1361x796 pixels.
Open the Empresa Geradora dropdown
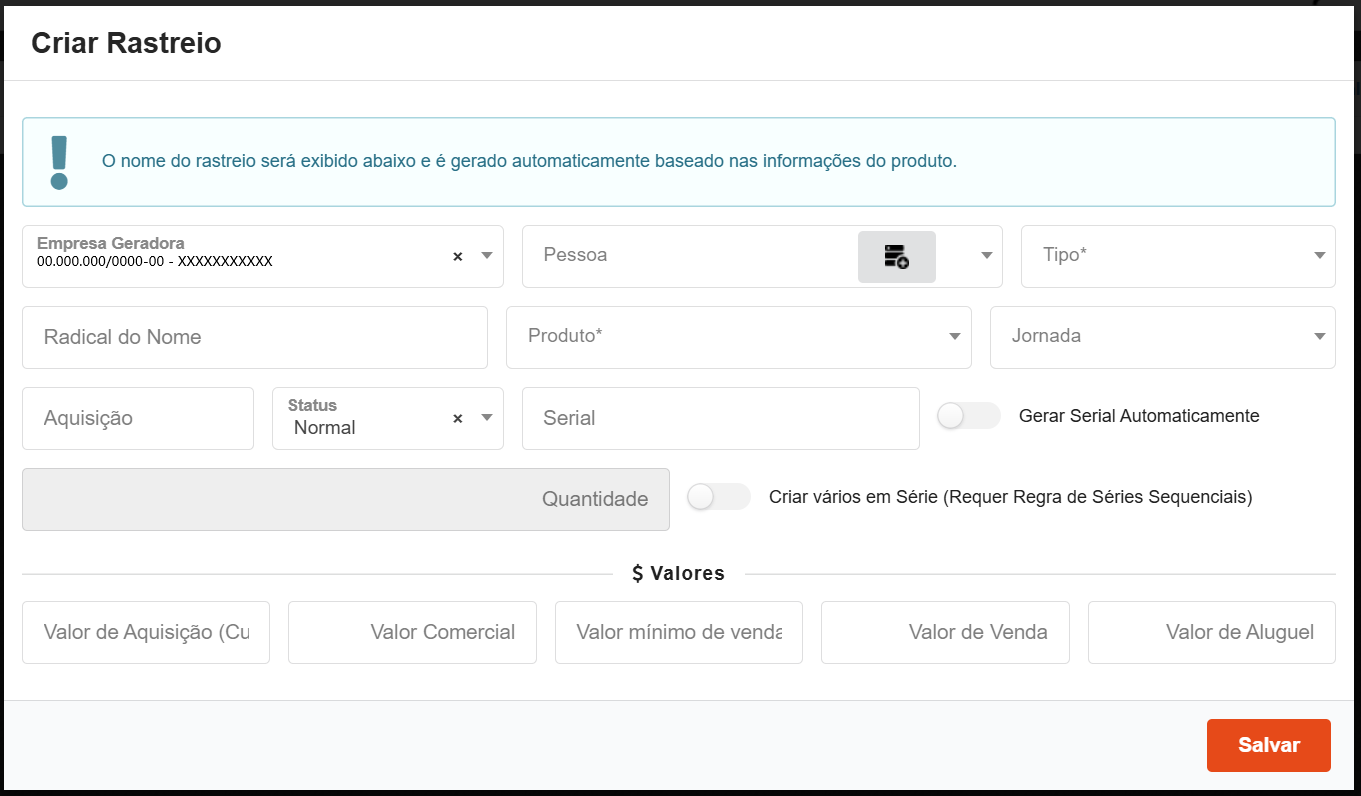pyautogui.click(x=487, y=257)
